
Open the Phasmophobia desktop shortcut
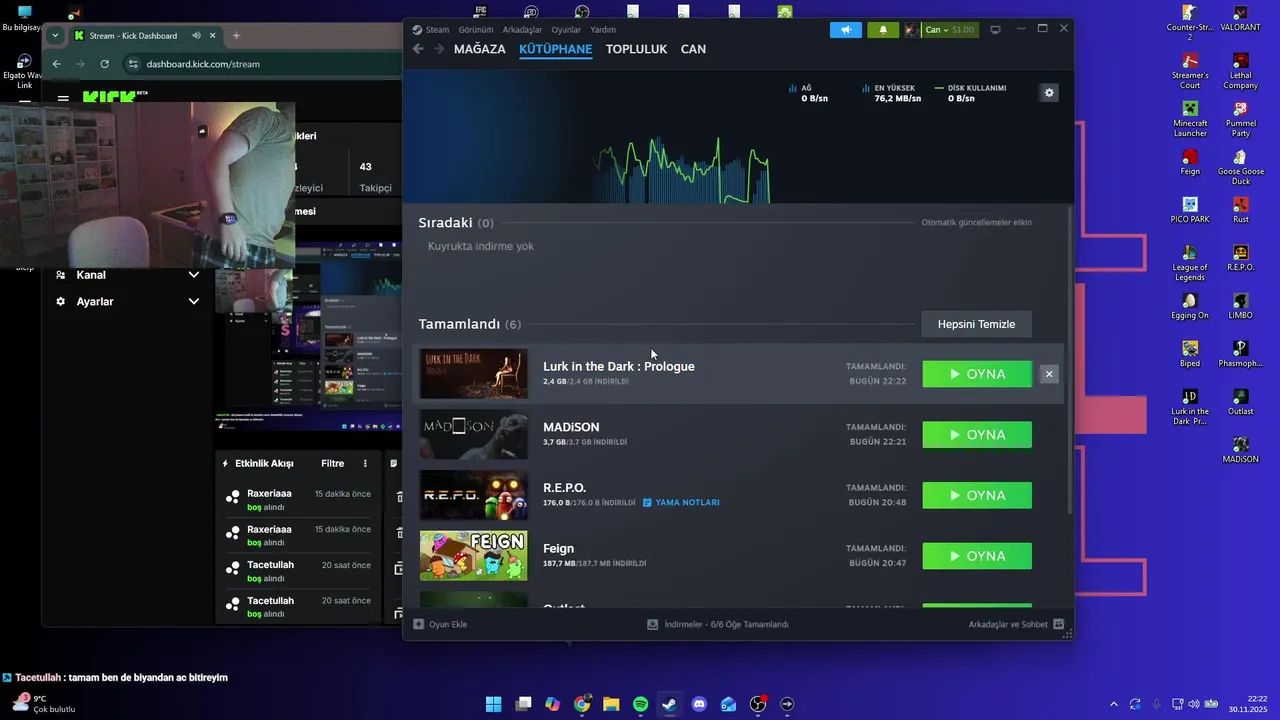click(1240, 354)
